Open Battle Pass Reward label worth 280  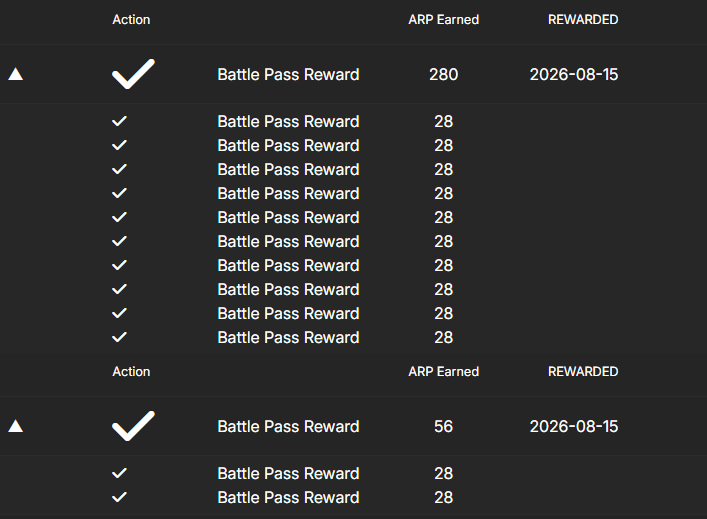[288, 74]
